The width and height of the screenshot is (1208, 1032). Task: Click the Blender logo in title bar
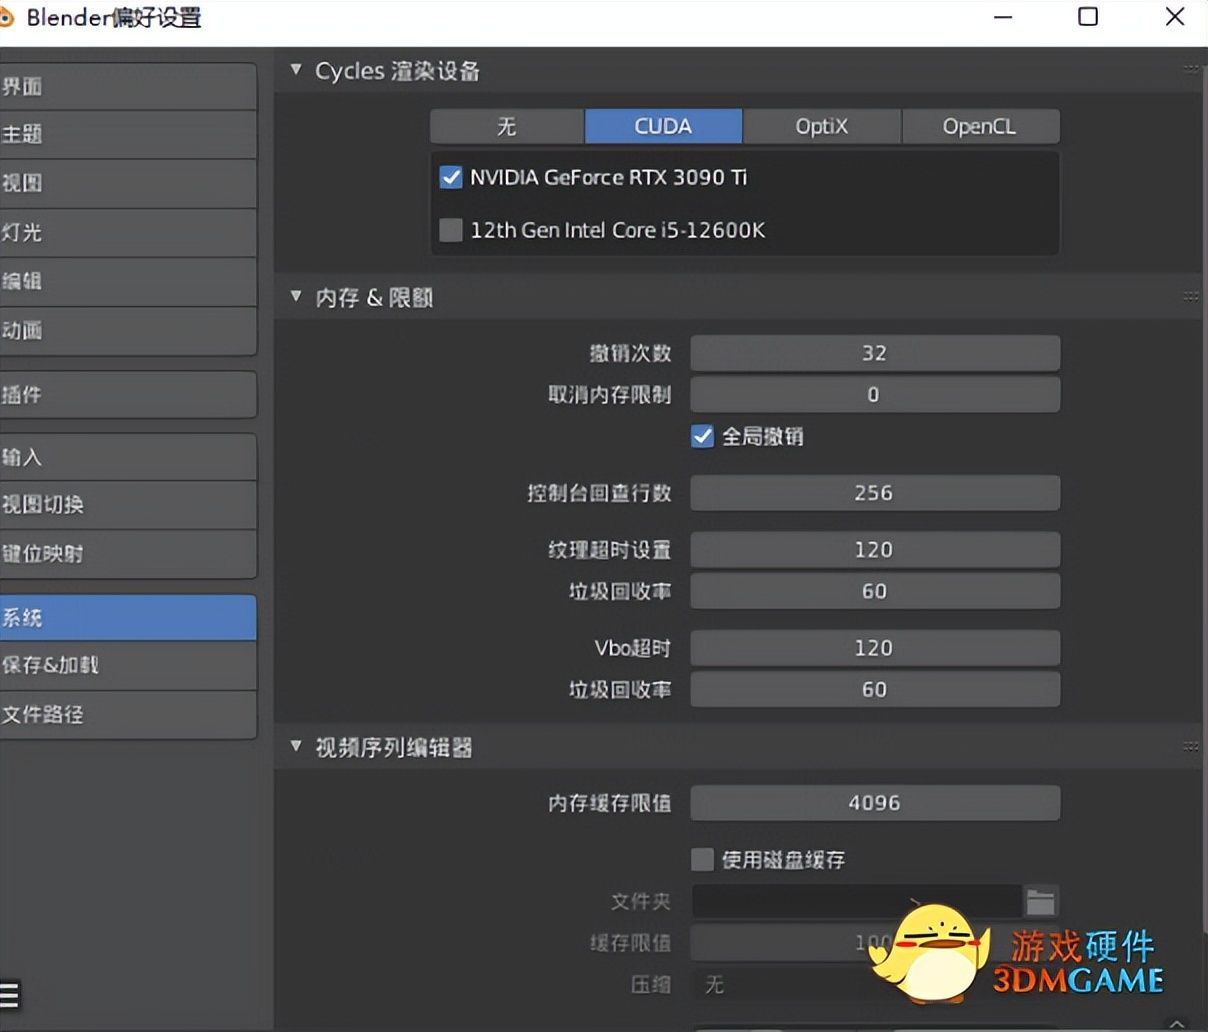click(x=7, y=17)
